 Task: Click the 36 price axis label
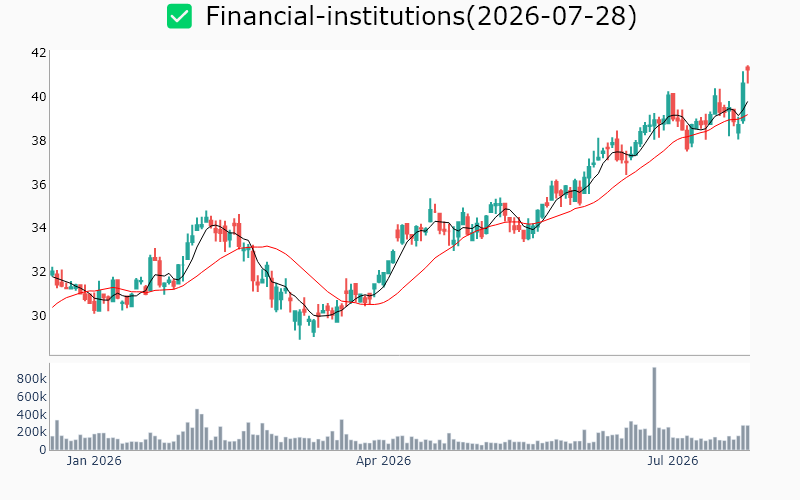[39, 184]
